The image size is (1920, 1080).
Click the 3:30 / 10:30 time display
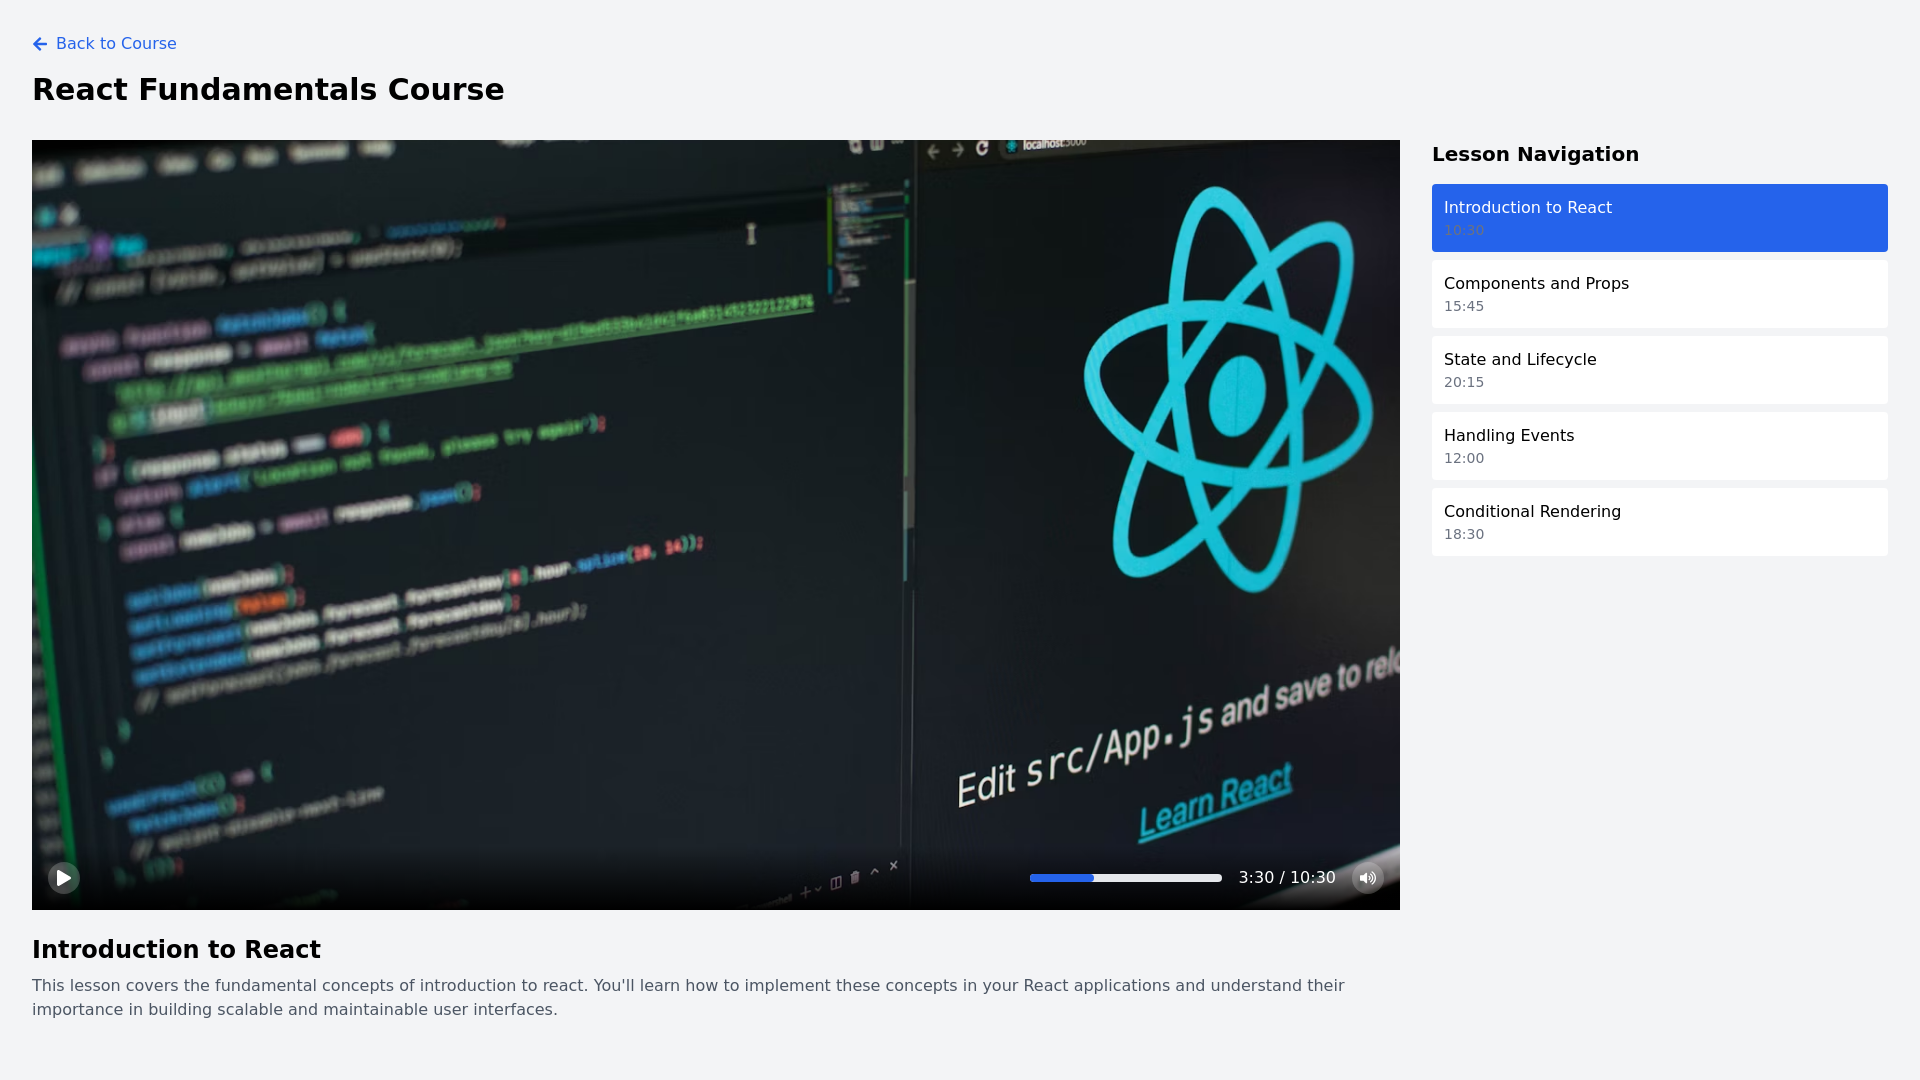coord(1287,878)
